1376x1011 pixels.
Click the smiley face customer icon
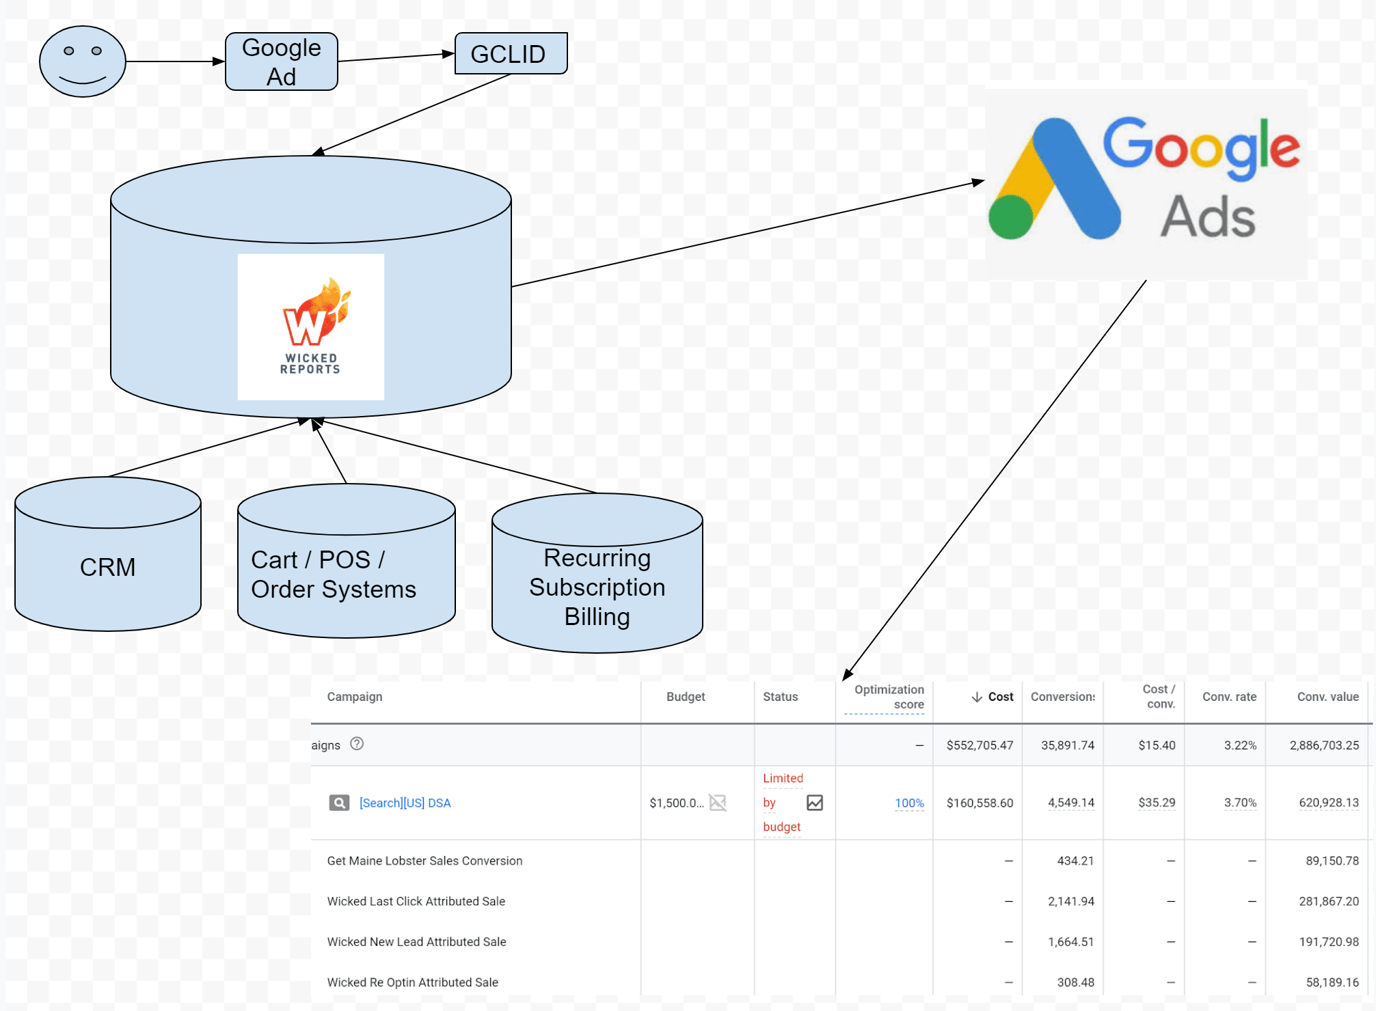[x=82, y=61]
